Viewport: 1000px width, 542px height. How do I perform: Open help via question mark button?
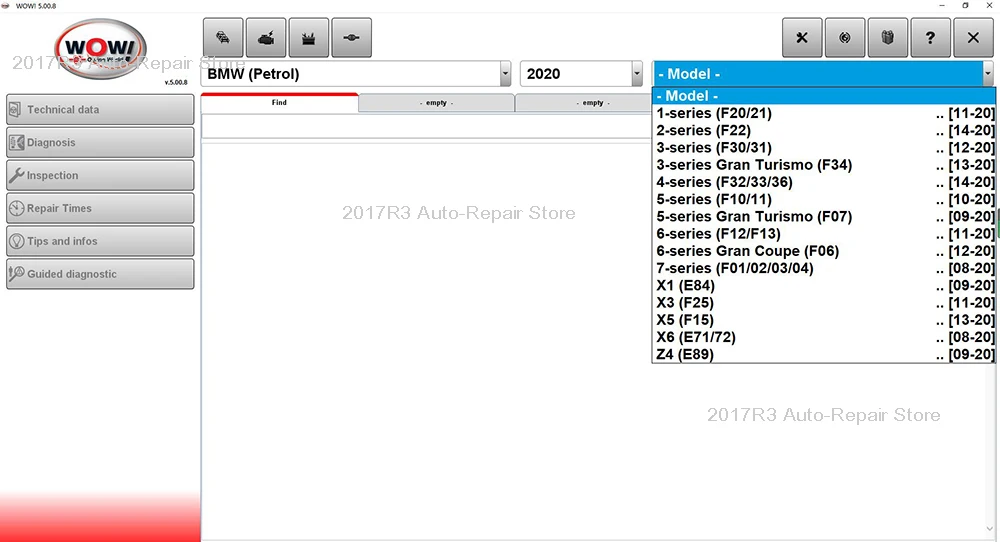click(x=930, y=38)
